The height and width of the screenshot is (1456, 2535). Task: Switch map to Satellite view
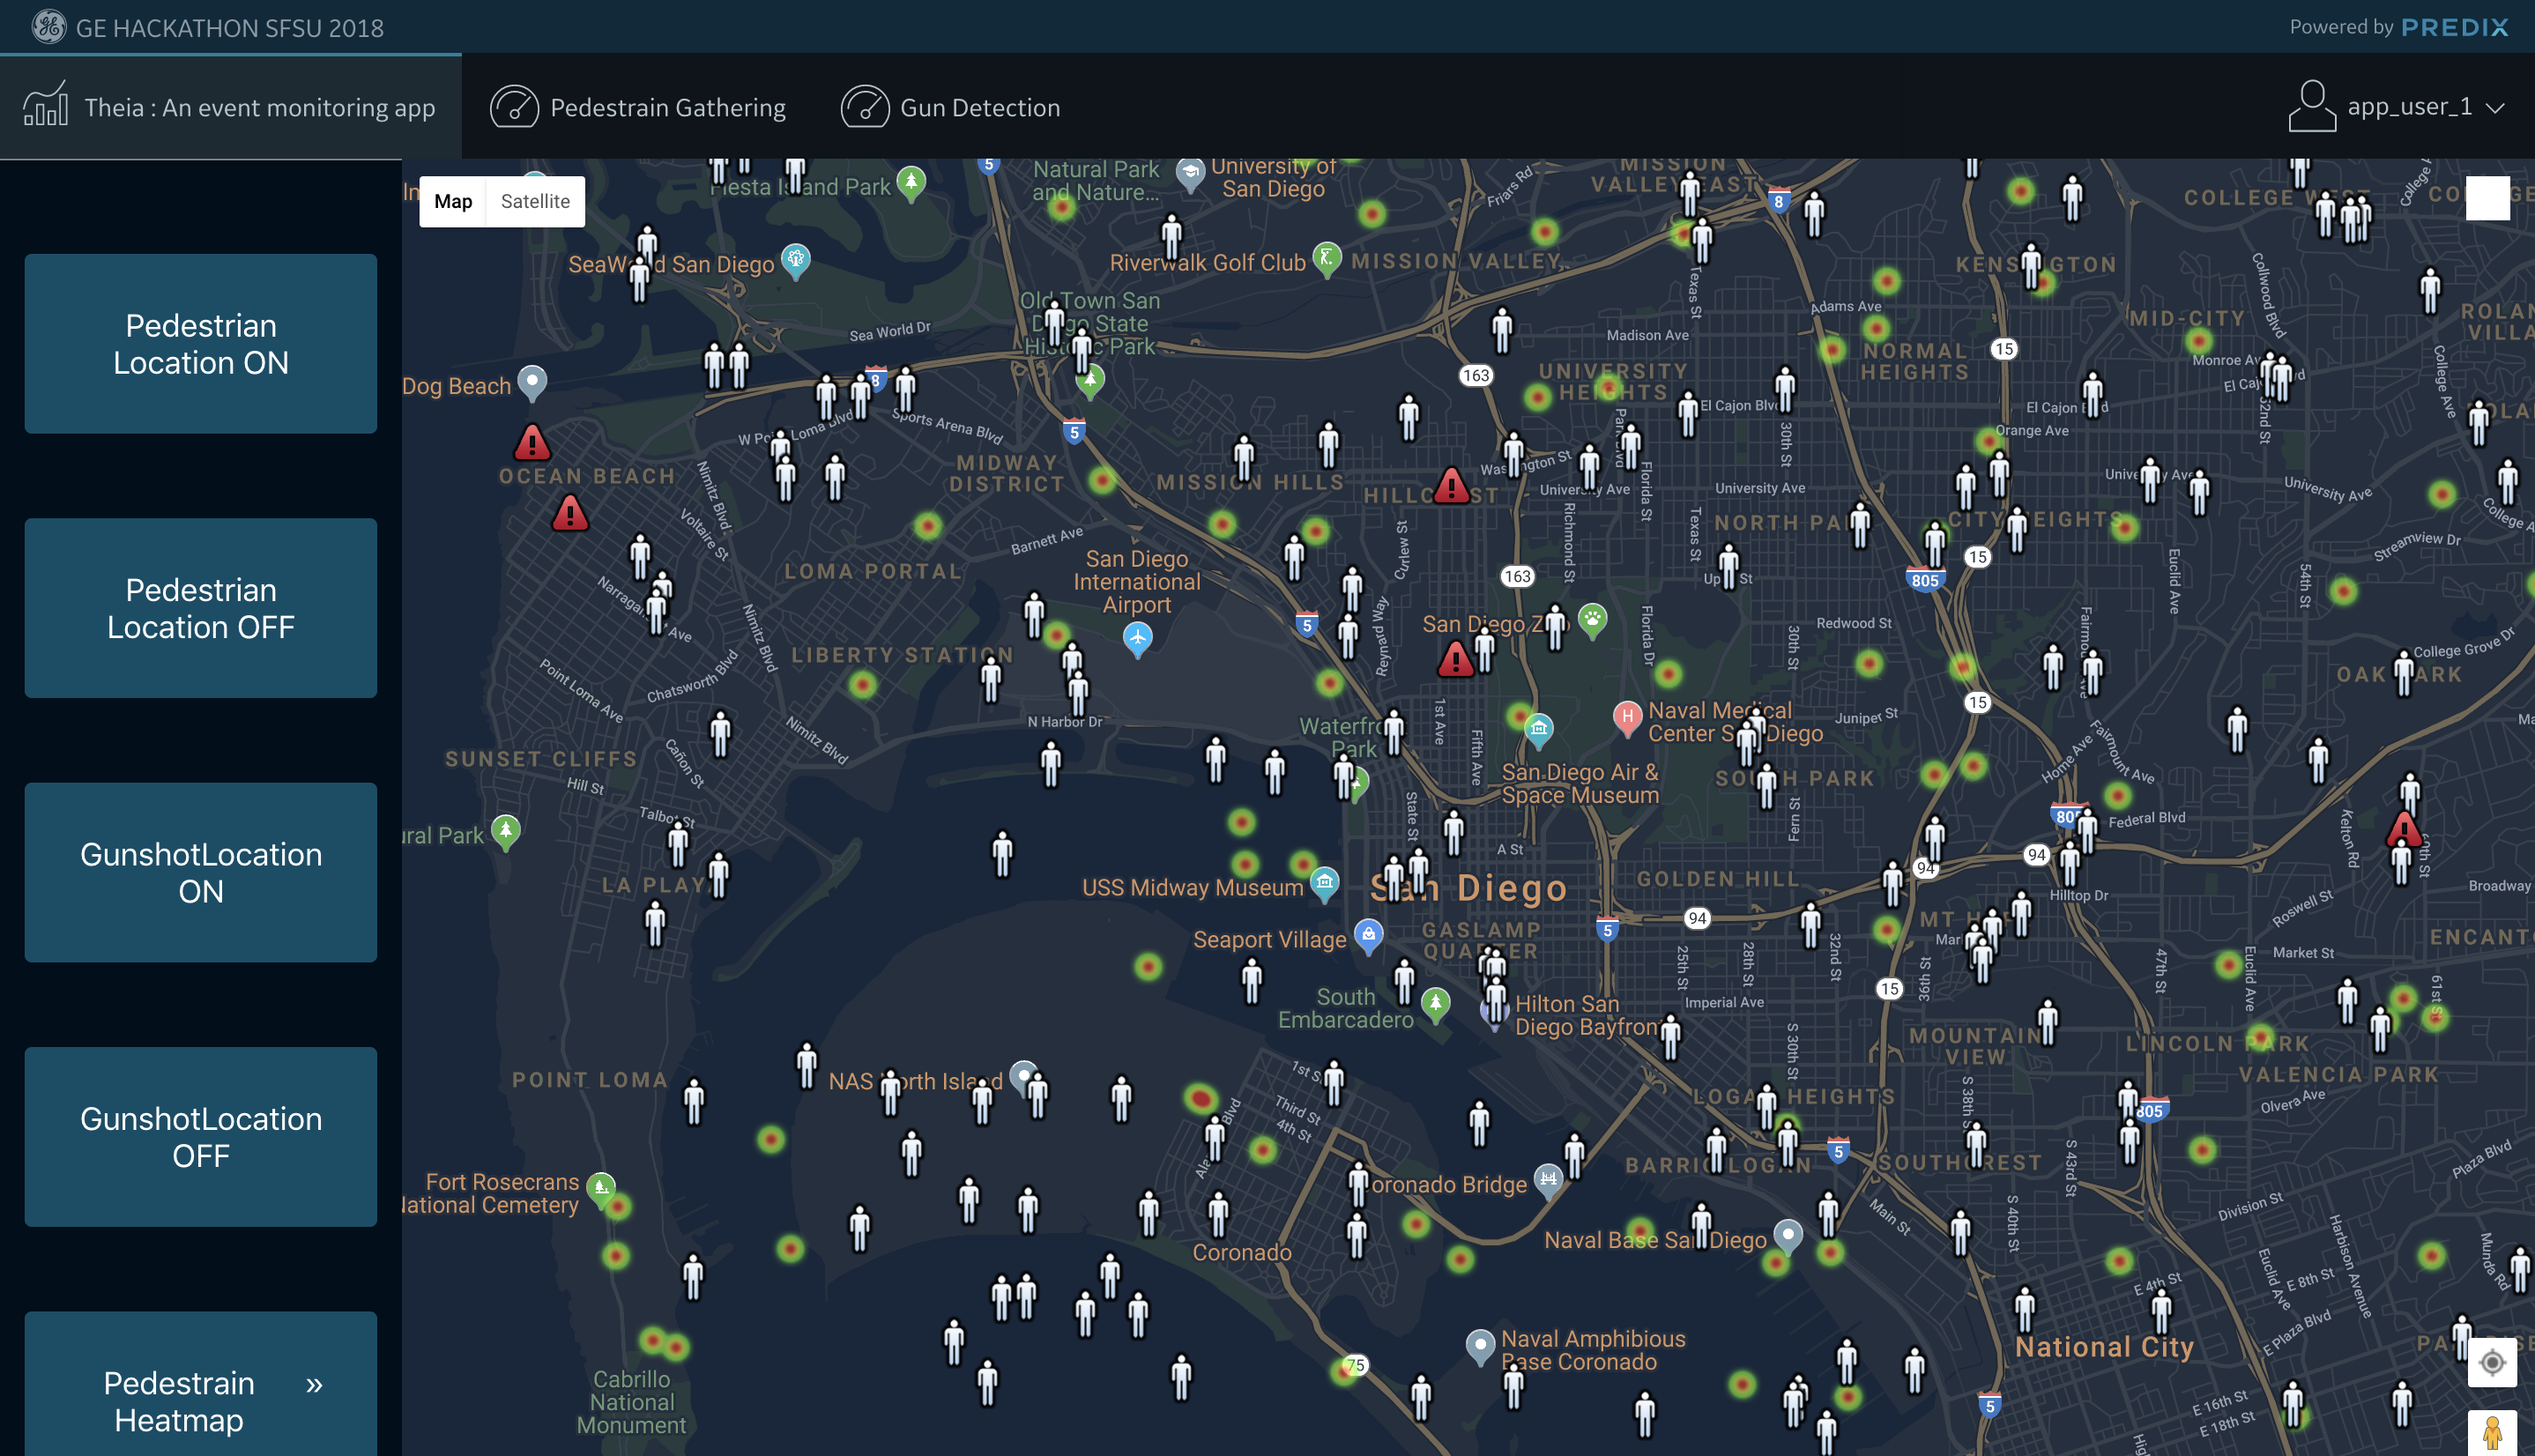pyautogui.click(x=535, y=201)
